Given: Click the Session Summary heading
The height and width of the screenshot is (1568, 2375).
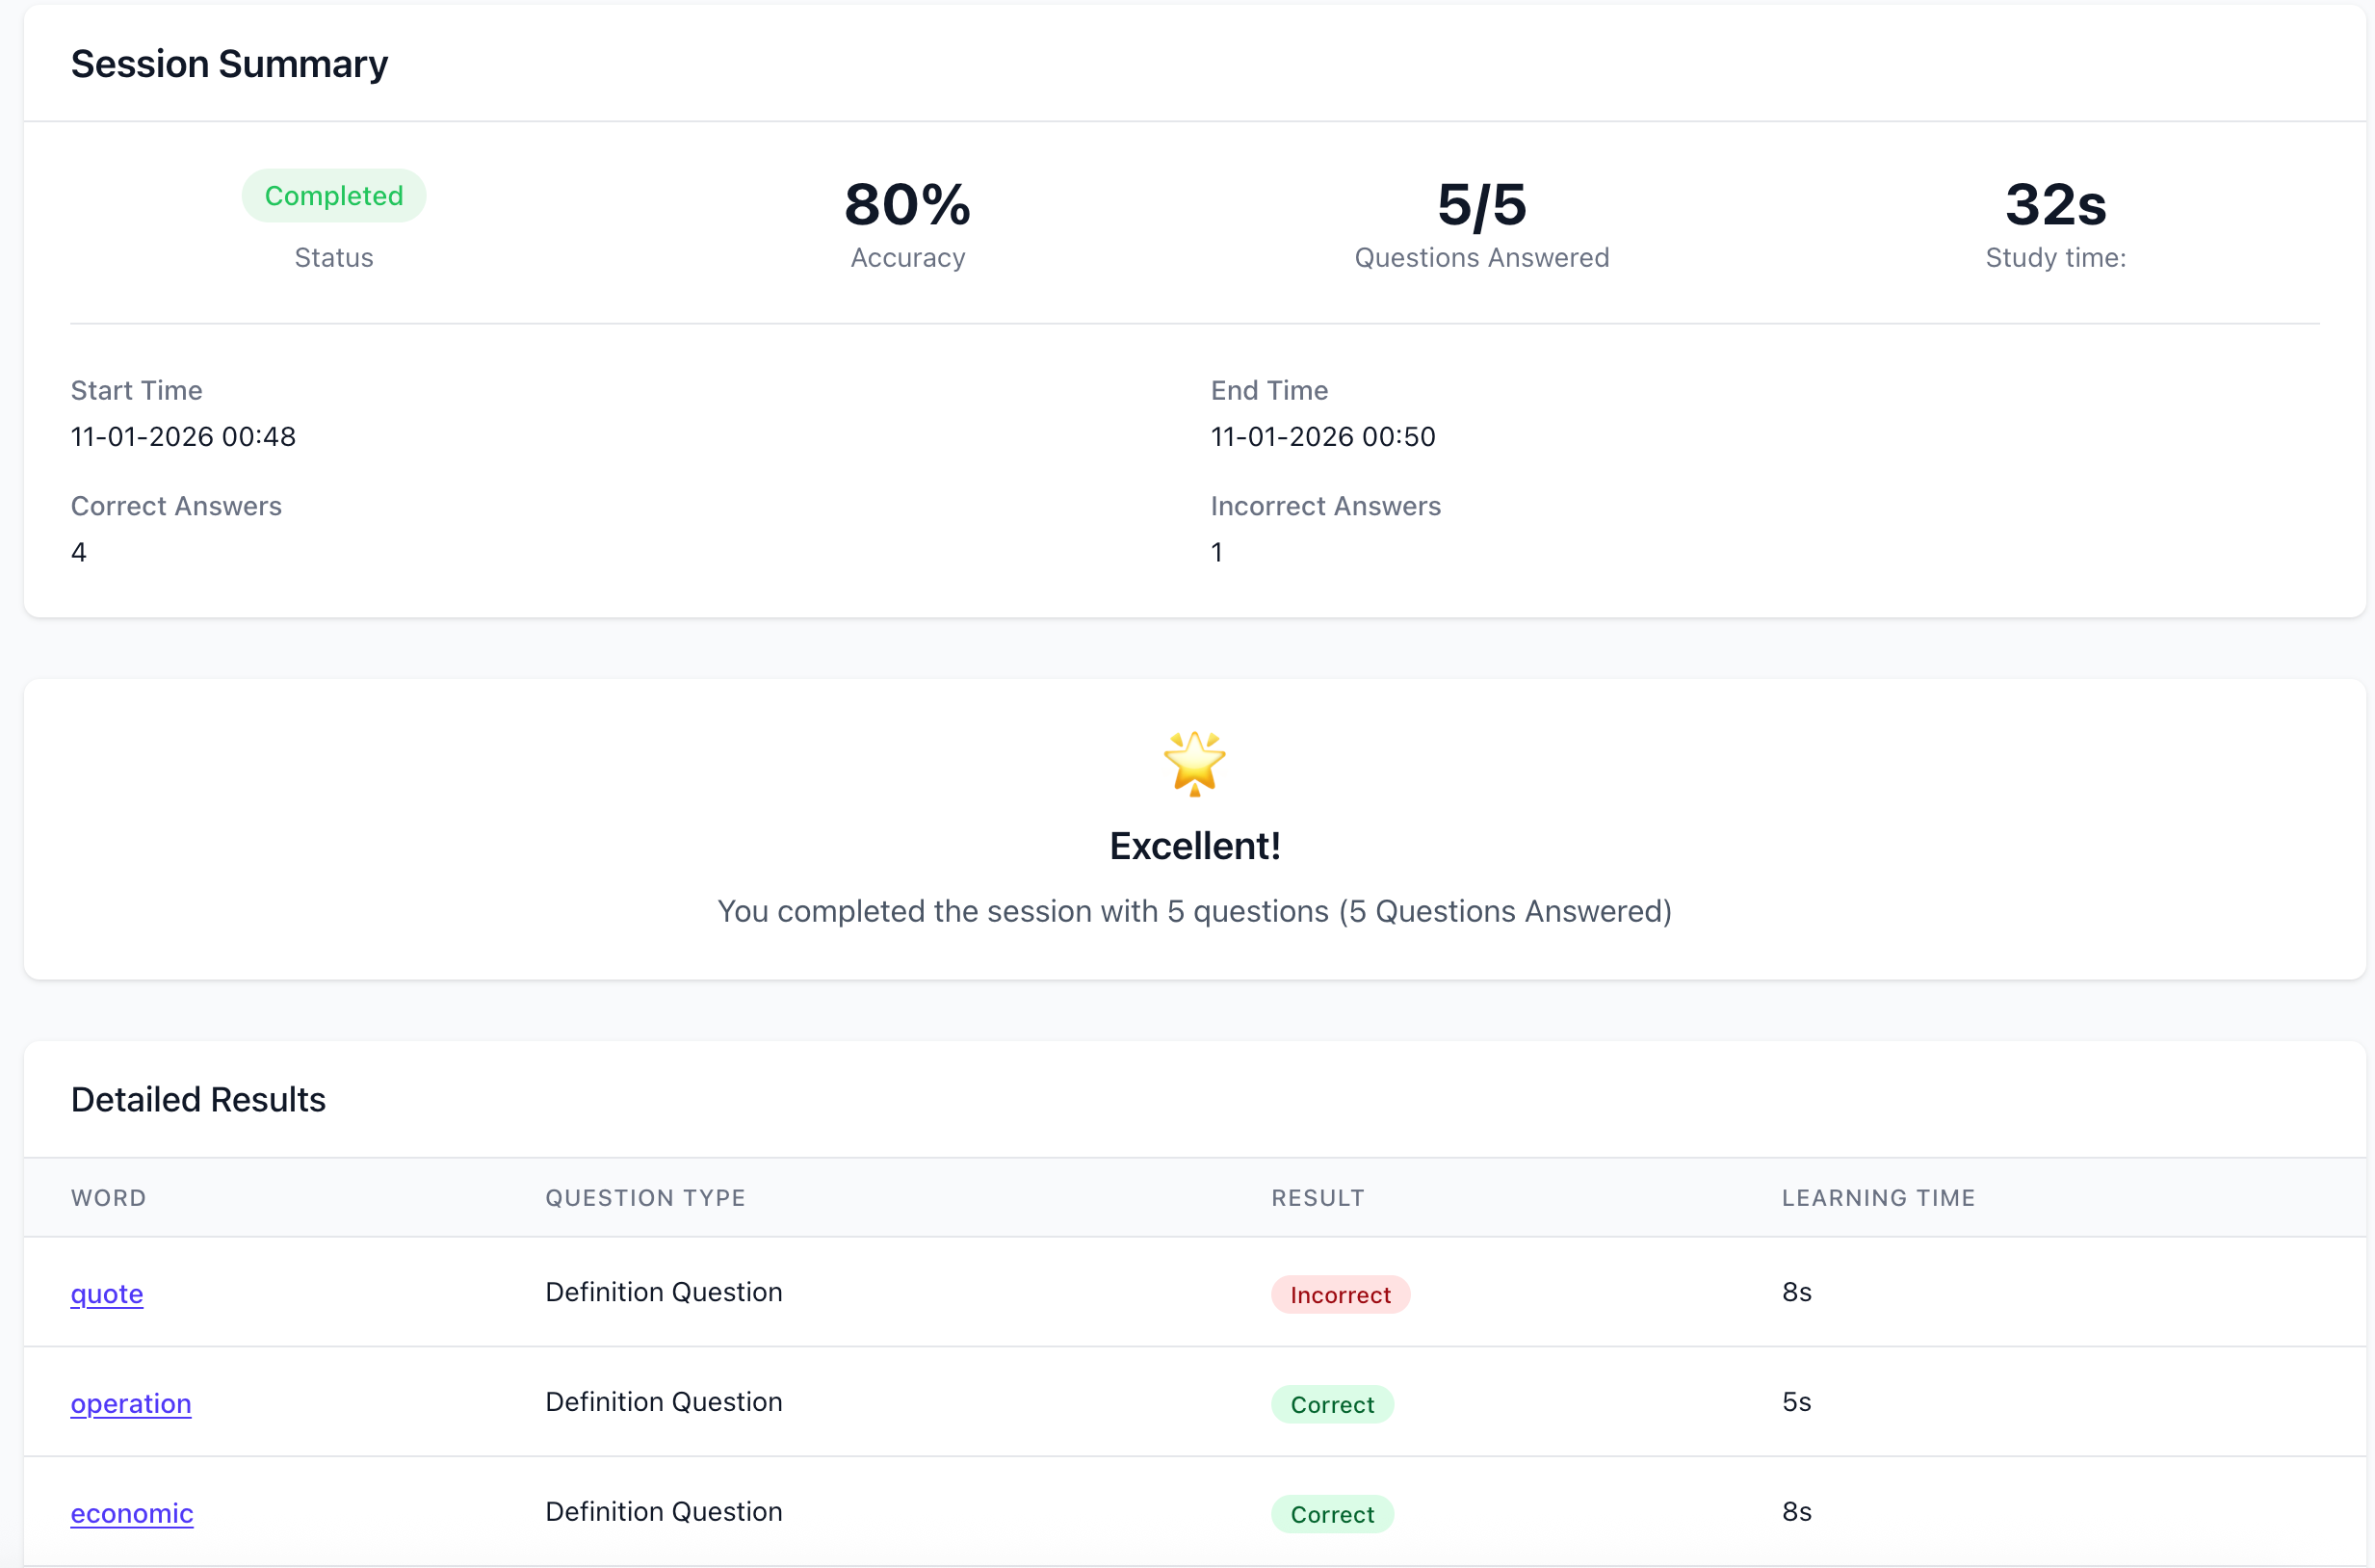Looking at the screenshot, I should pos(229,64).
